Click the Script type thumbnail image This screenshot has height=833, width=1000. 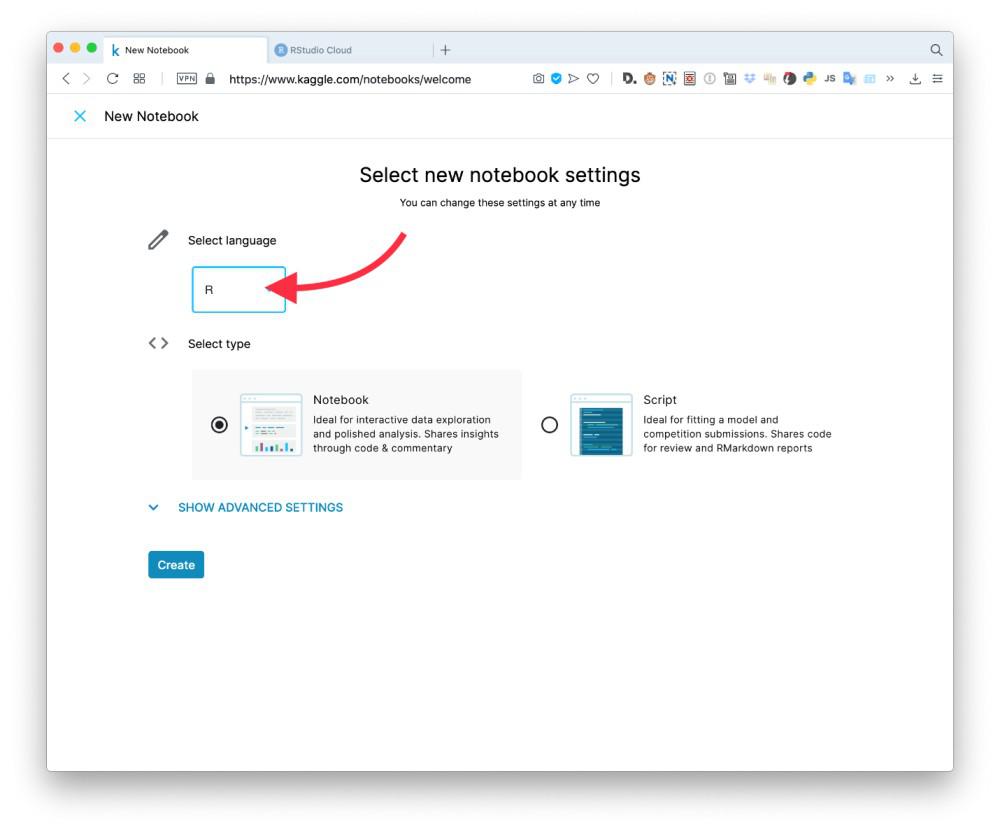(601, 424)
